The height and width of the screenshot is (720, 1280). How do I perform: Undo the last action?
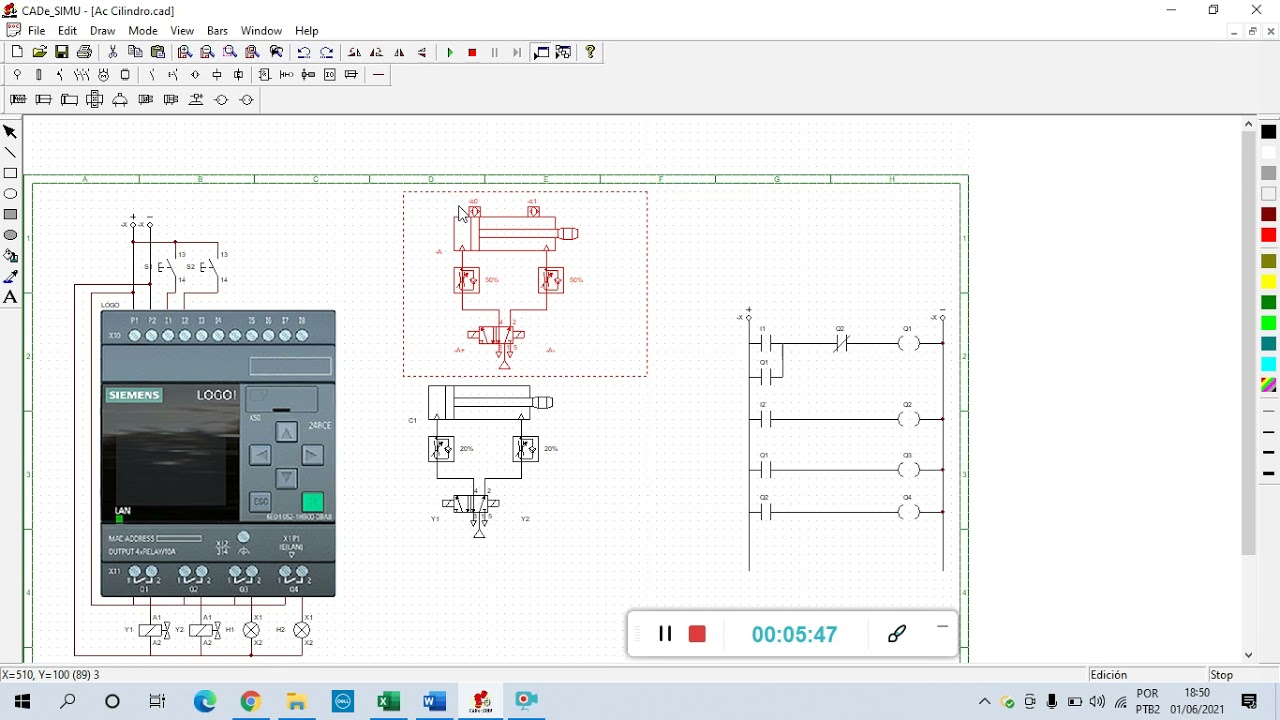(x=304, y=52)
